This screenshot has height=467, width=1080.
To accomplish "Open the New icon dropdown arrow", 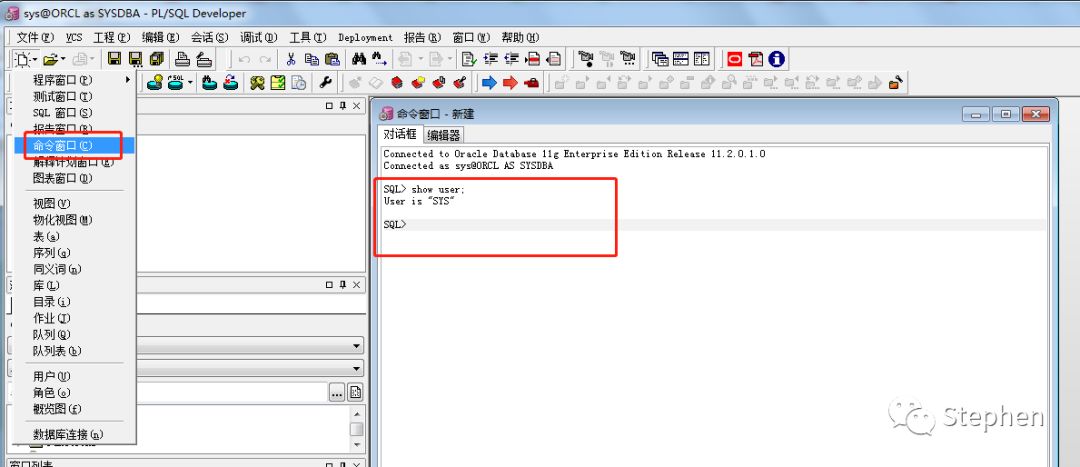I will tap(34, 60).
